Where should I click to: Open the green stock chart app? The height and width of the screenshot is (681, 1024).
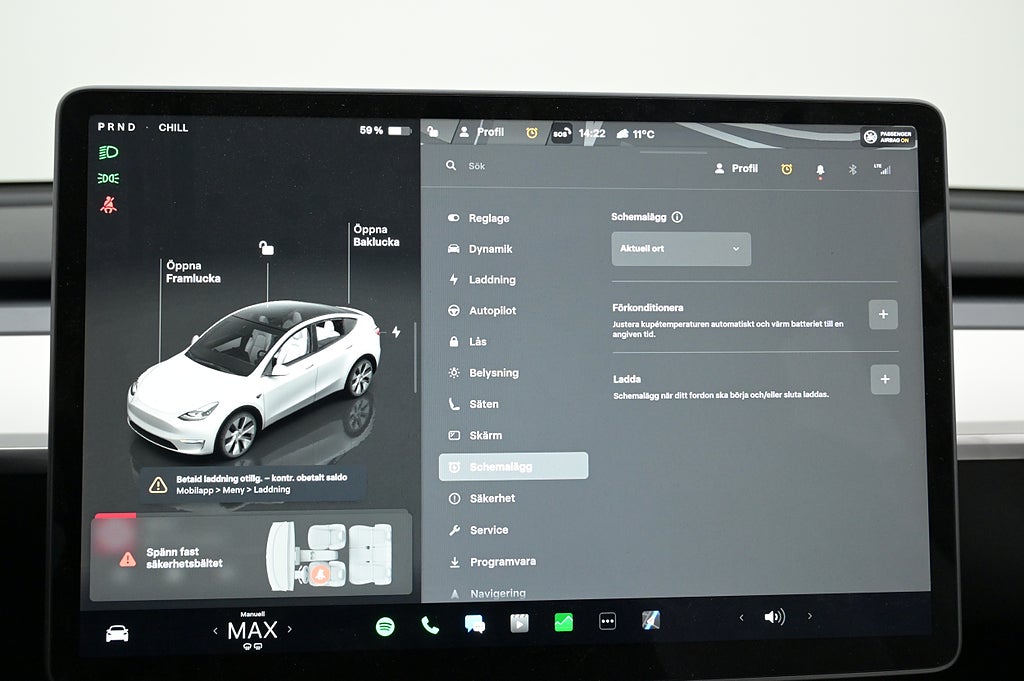pos(564,622)
